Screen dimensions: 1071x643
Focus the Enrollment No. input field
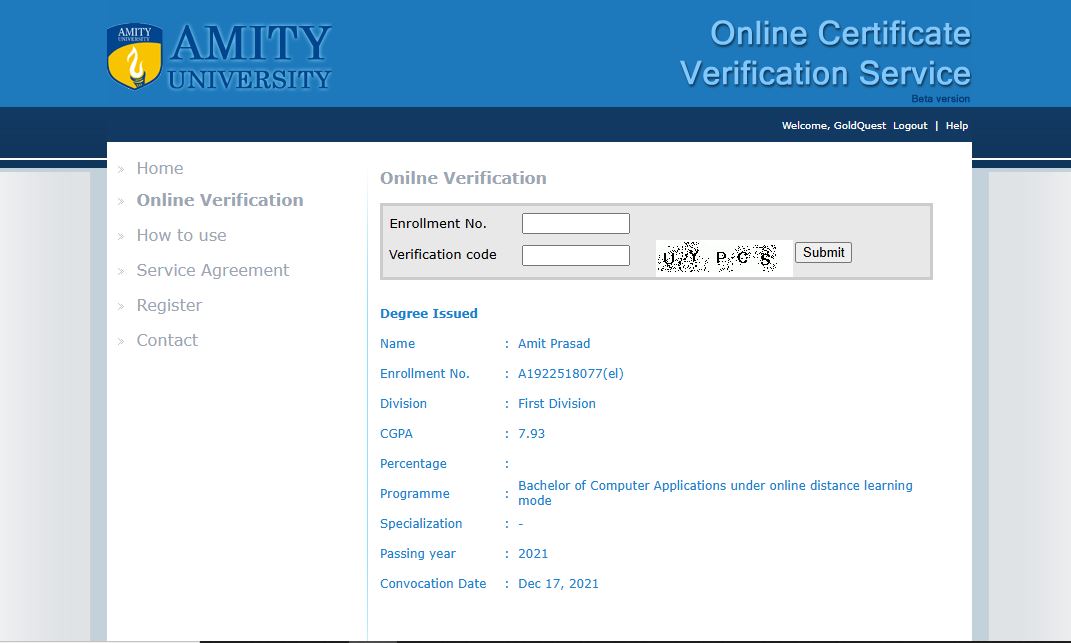click(x=576, y=223)
